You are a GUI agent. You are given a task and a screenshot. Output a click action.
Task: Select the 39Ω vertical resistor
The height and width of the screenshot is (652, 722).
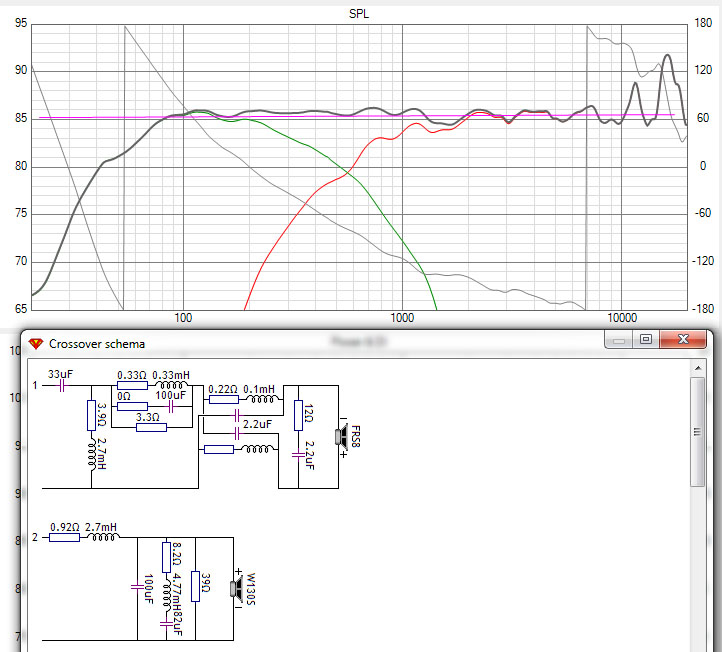(196, 586)
